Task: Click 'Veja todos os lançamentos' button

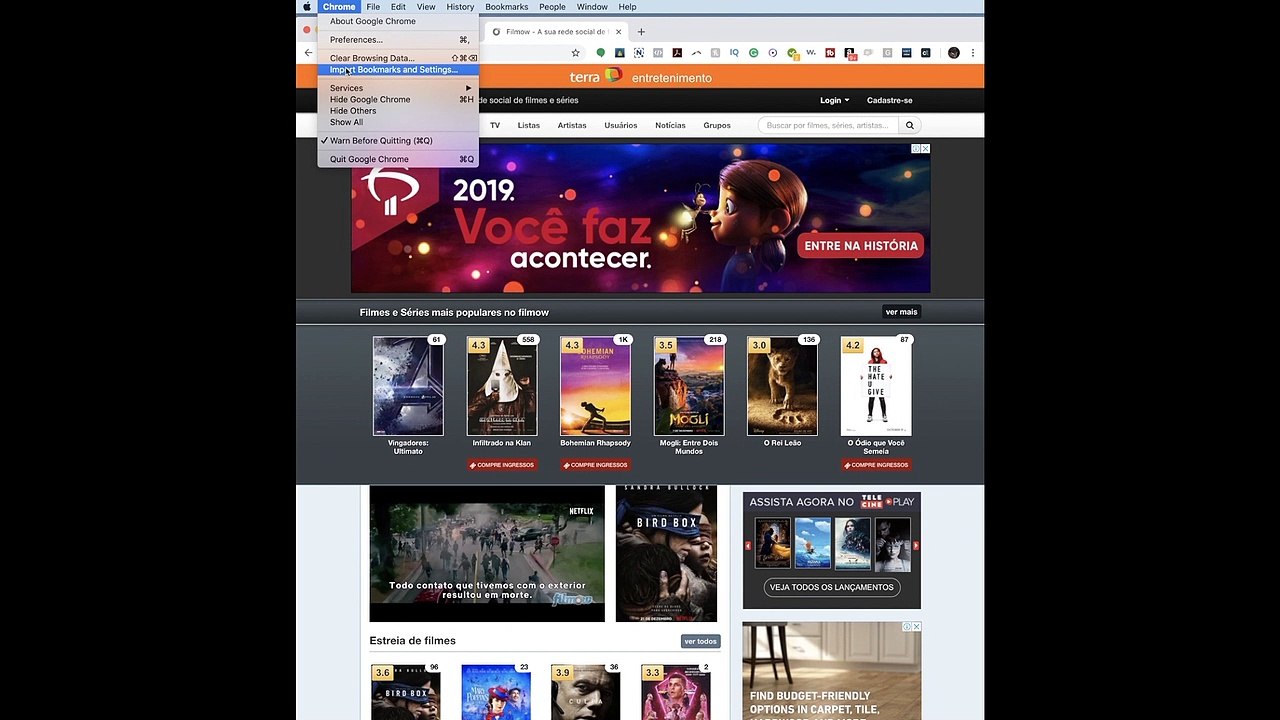Action: coord(832,587)
